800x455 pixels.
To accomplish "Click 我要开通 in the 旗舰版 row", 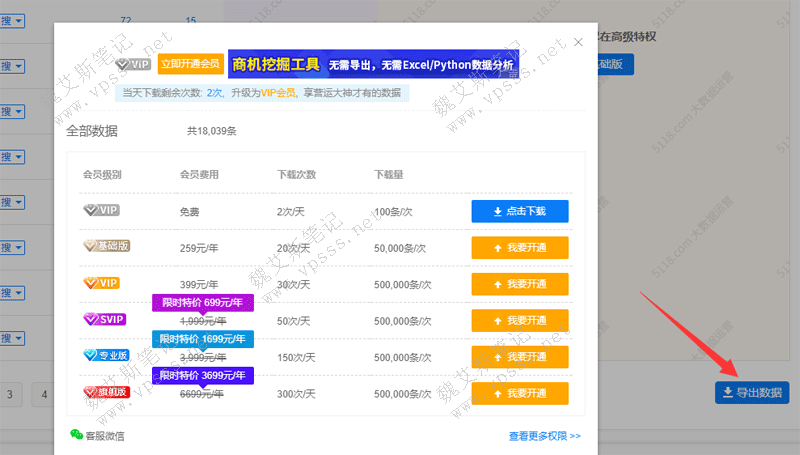I will 520,393.
